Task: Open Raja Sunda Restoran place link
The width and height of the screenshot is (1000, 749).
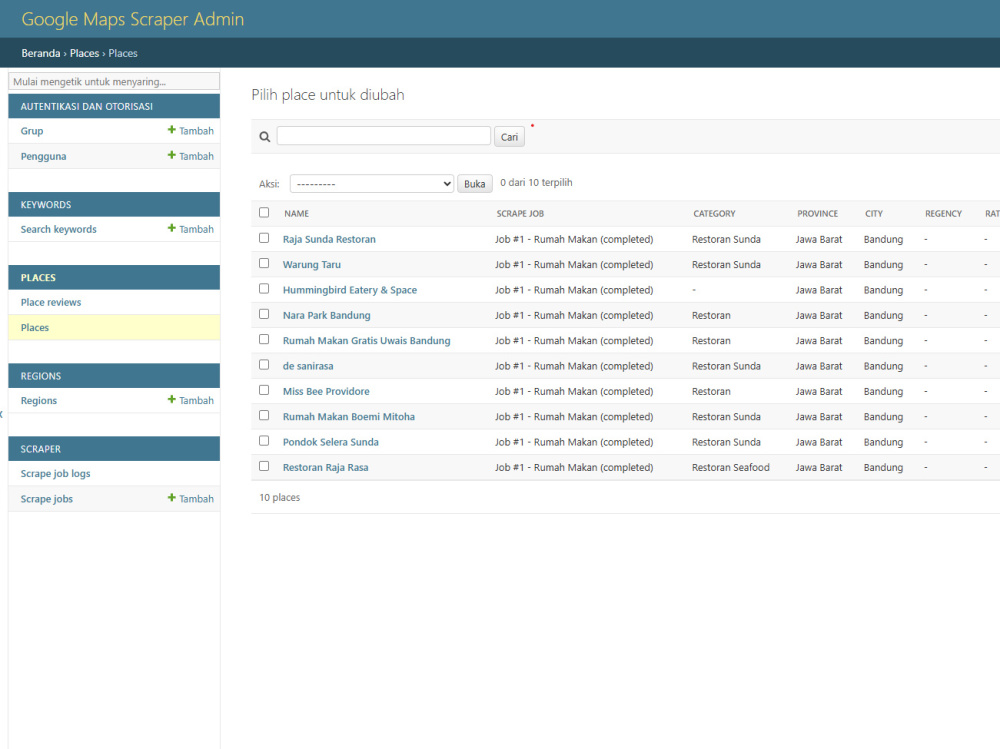Action: [x=329, y=239]
